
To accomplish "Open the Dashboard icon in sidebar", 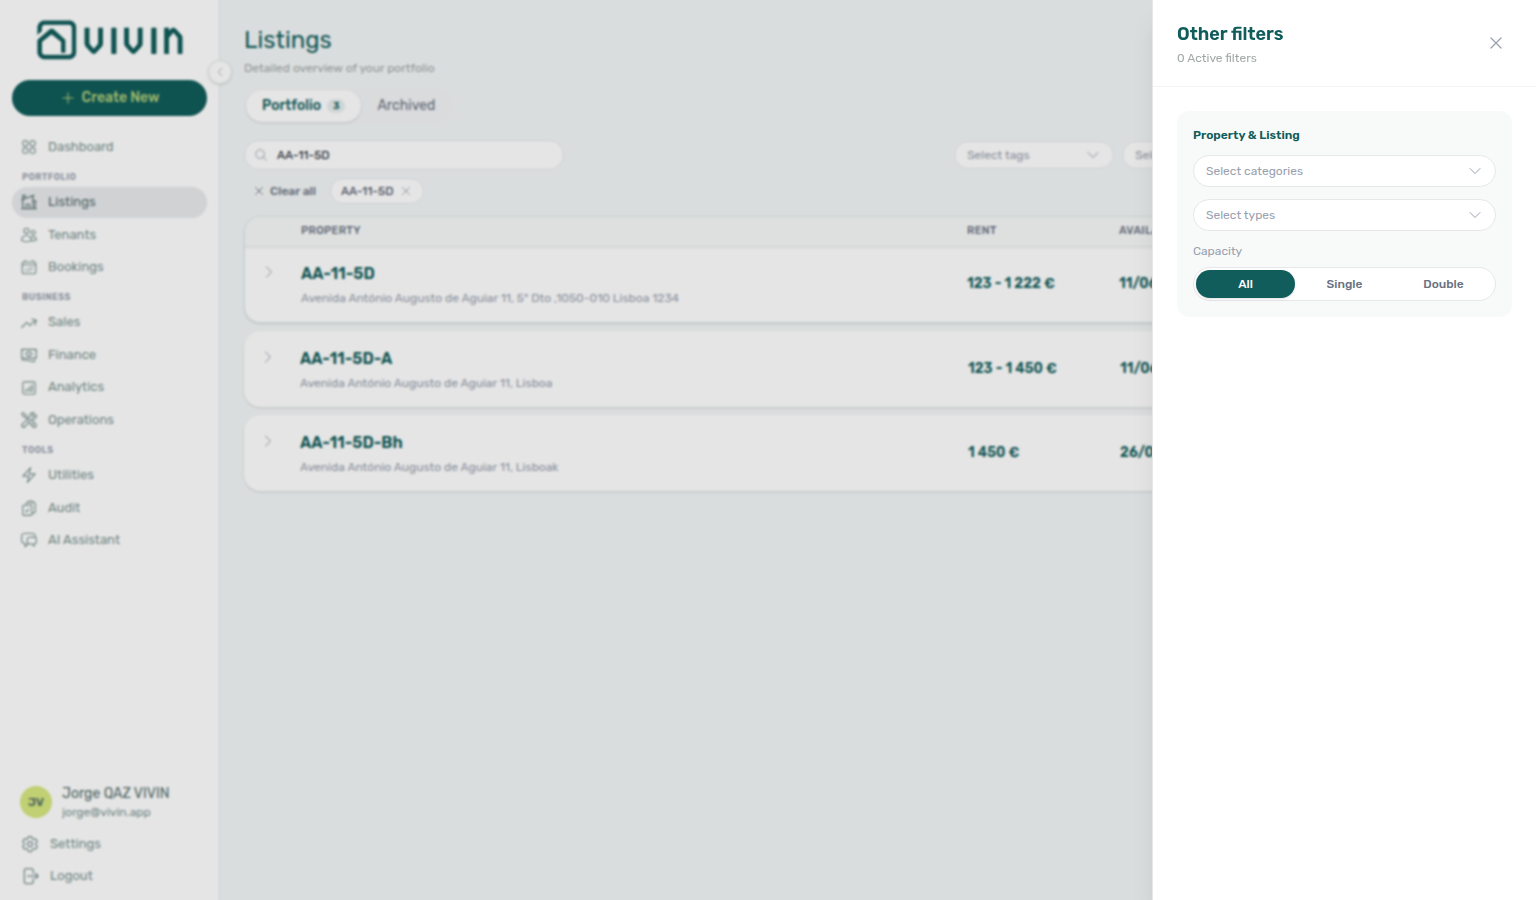I will click(x=29, y=147).
